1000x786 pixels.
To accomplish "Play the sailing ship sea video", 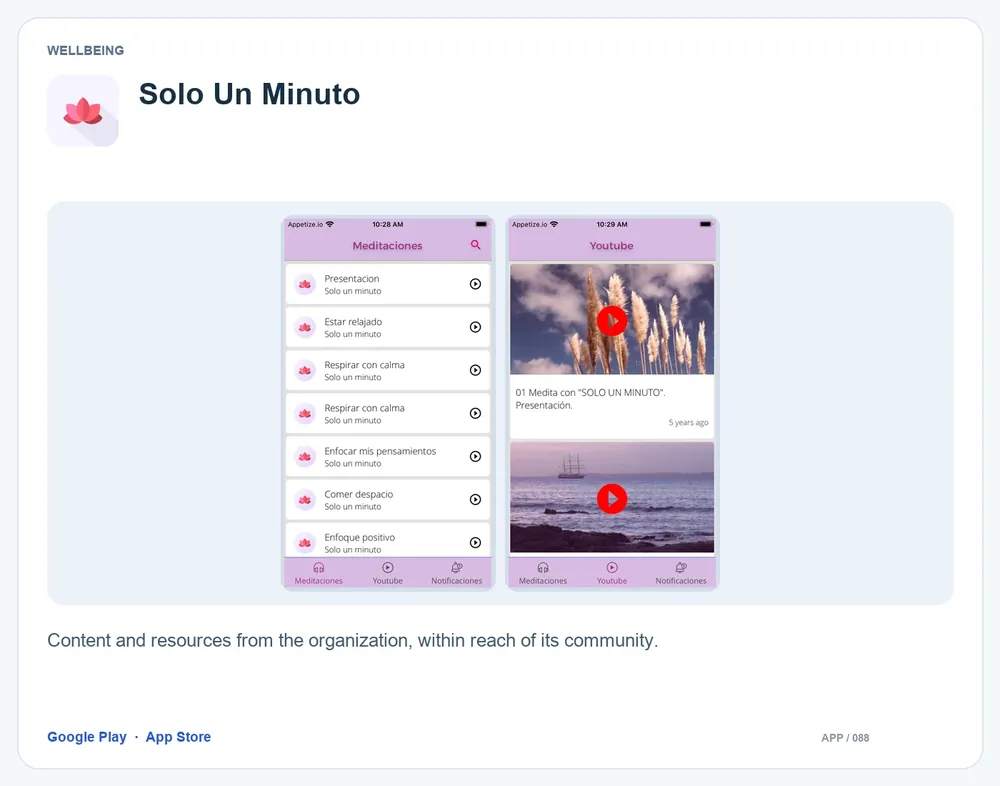I will tap(612, 498).
